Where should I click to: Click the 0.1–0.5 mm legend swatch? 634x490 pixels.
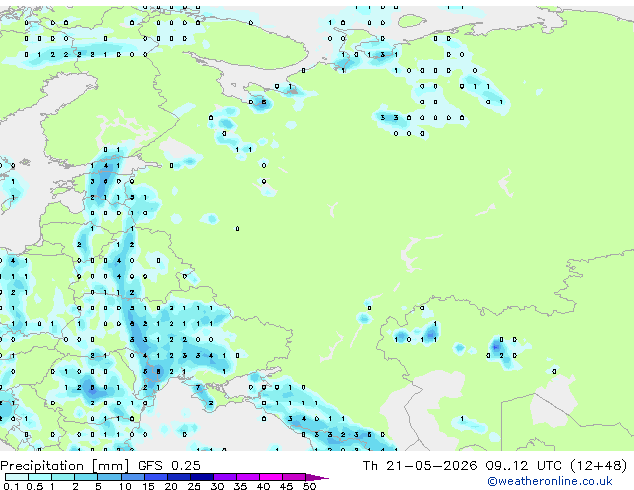tap(17, 477)
